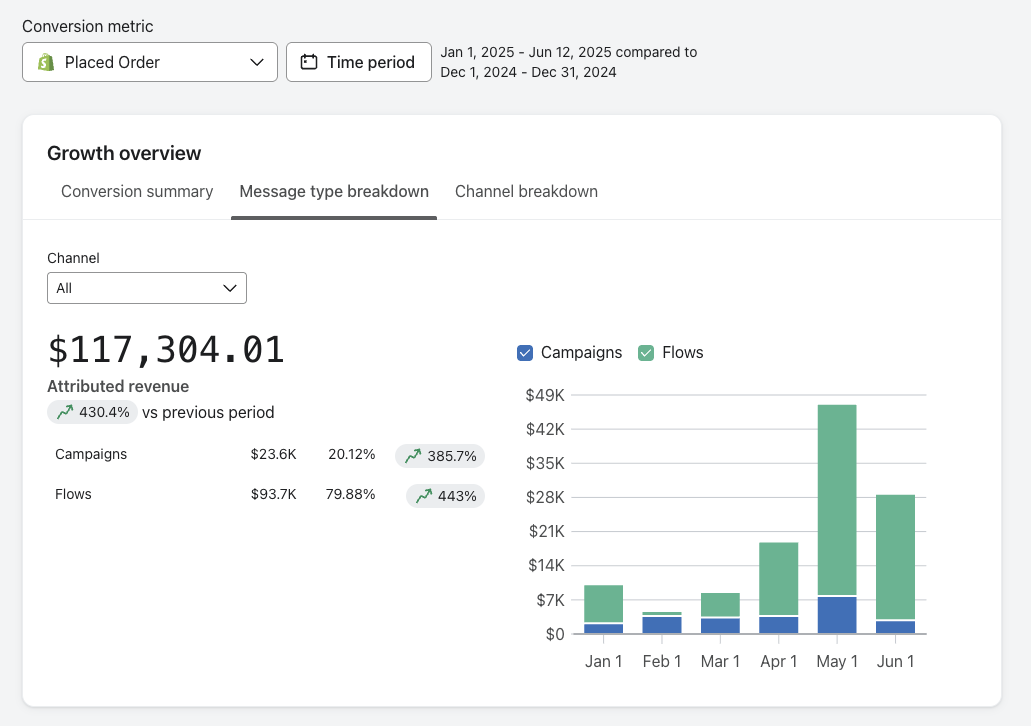The image size is (1031, 726).
Task: Click the Campaigns 385.7% growth badge
Action: pos(440,456)
